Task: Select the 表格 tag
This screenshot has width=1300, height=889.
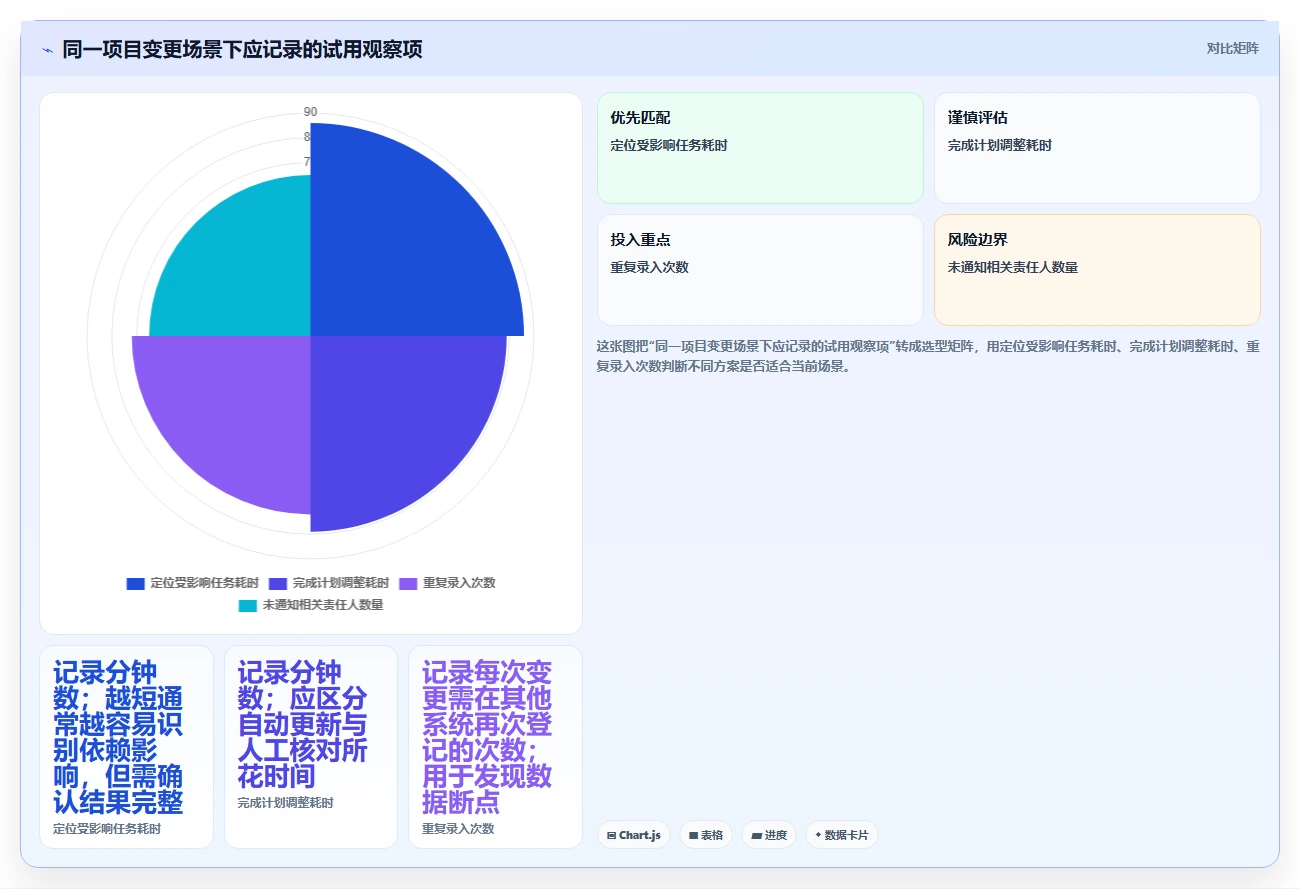Action: point(706,835)
